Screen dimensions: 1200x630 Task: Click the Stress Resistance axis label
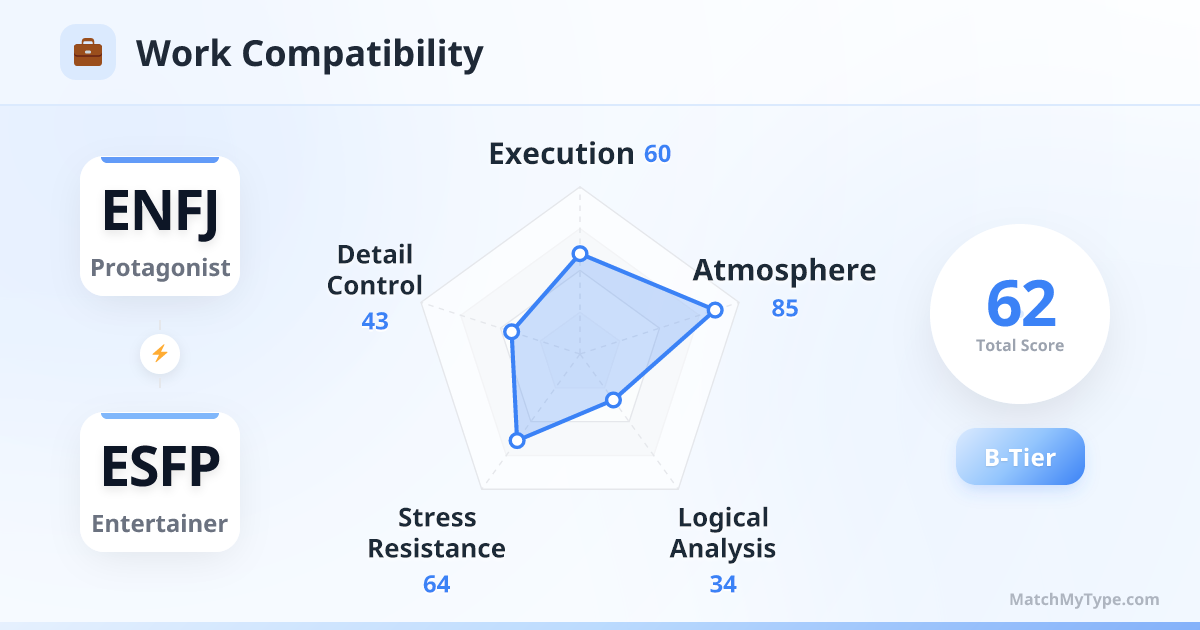coord(437,533)
